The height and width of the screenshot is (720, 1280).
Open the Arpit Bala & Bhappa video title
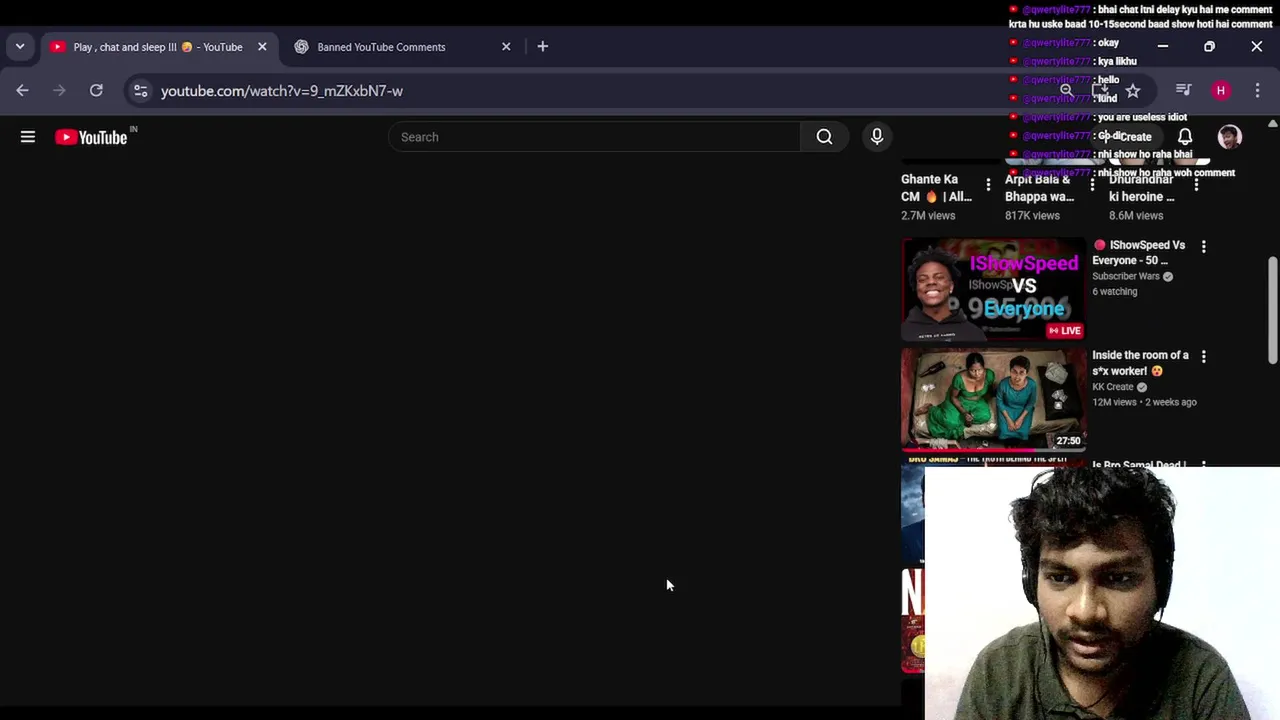click(1040, 188)
